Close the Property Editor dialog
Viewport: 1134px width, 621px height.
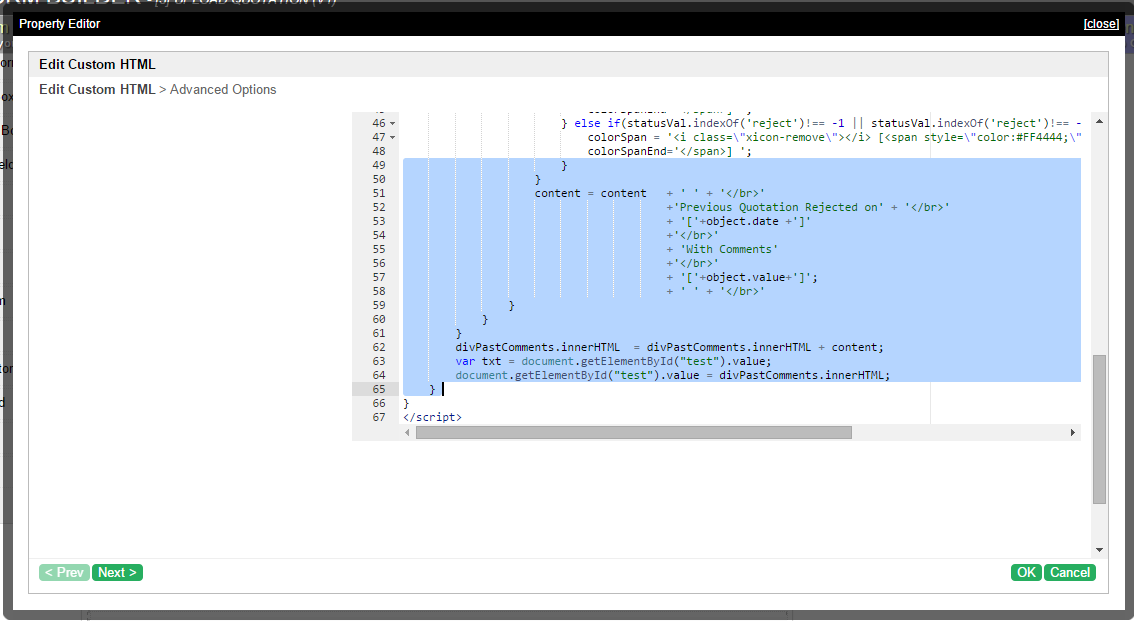coord(1100,24)
